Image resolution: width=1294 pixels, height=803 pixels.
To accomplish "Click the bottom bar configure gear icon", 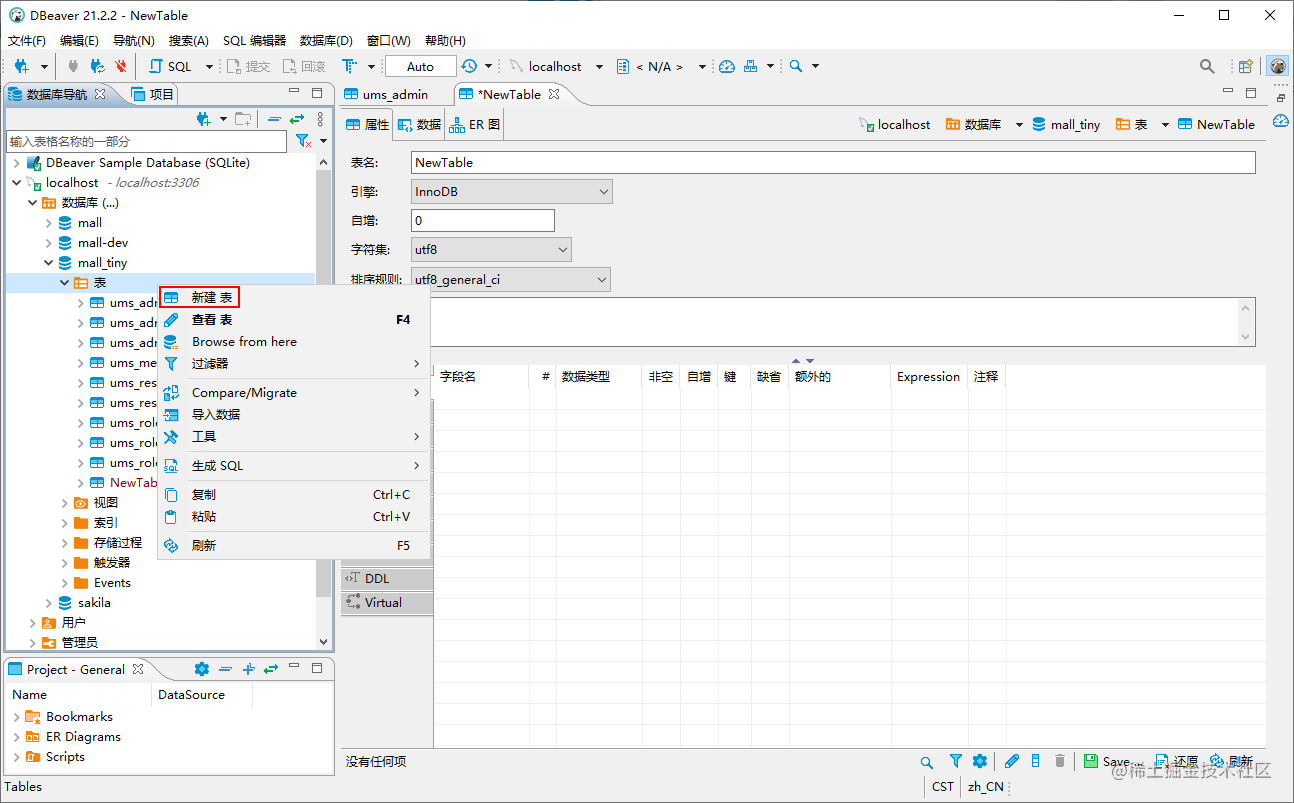I will [980, 762].
